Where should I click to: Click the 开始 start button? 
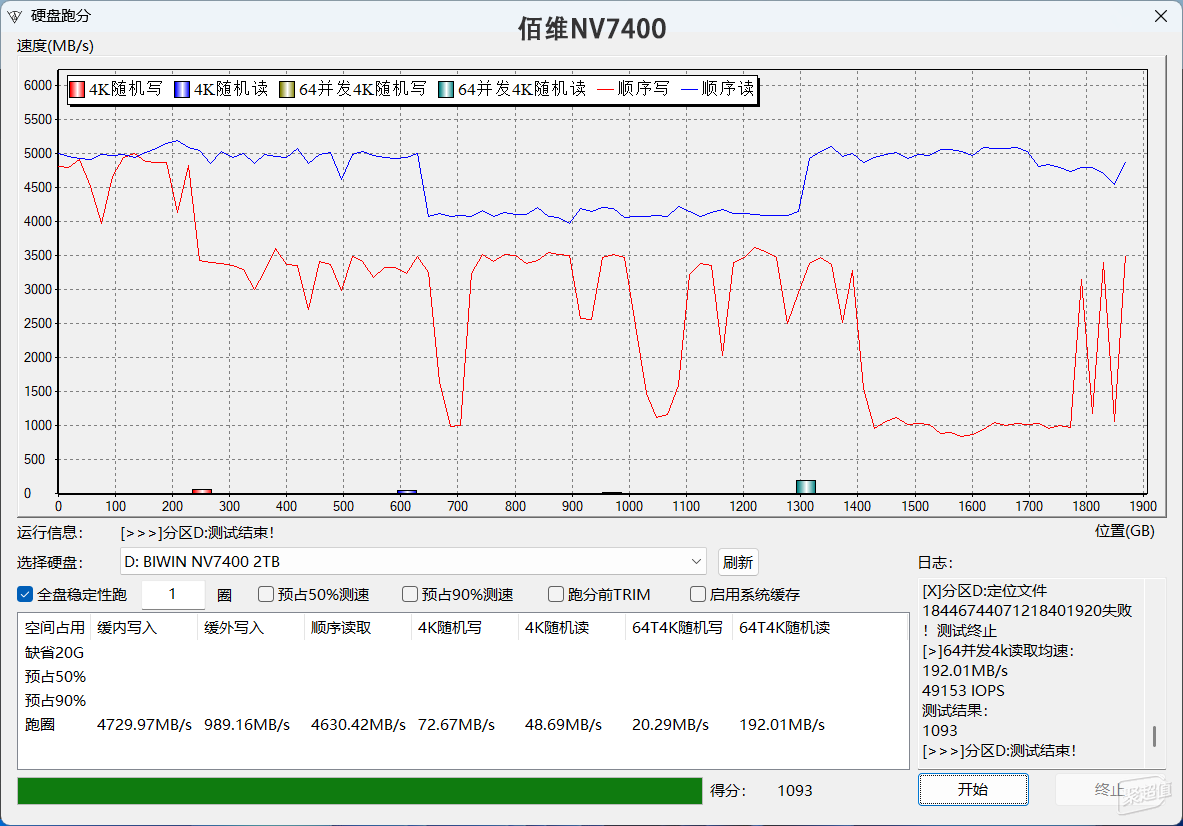[x=973, y=790]
